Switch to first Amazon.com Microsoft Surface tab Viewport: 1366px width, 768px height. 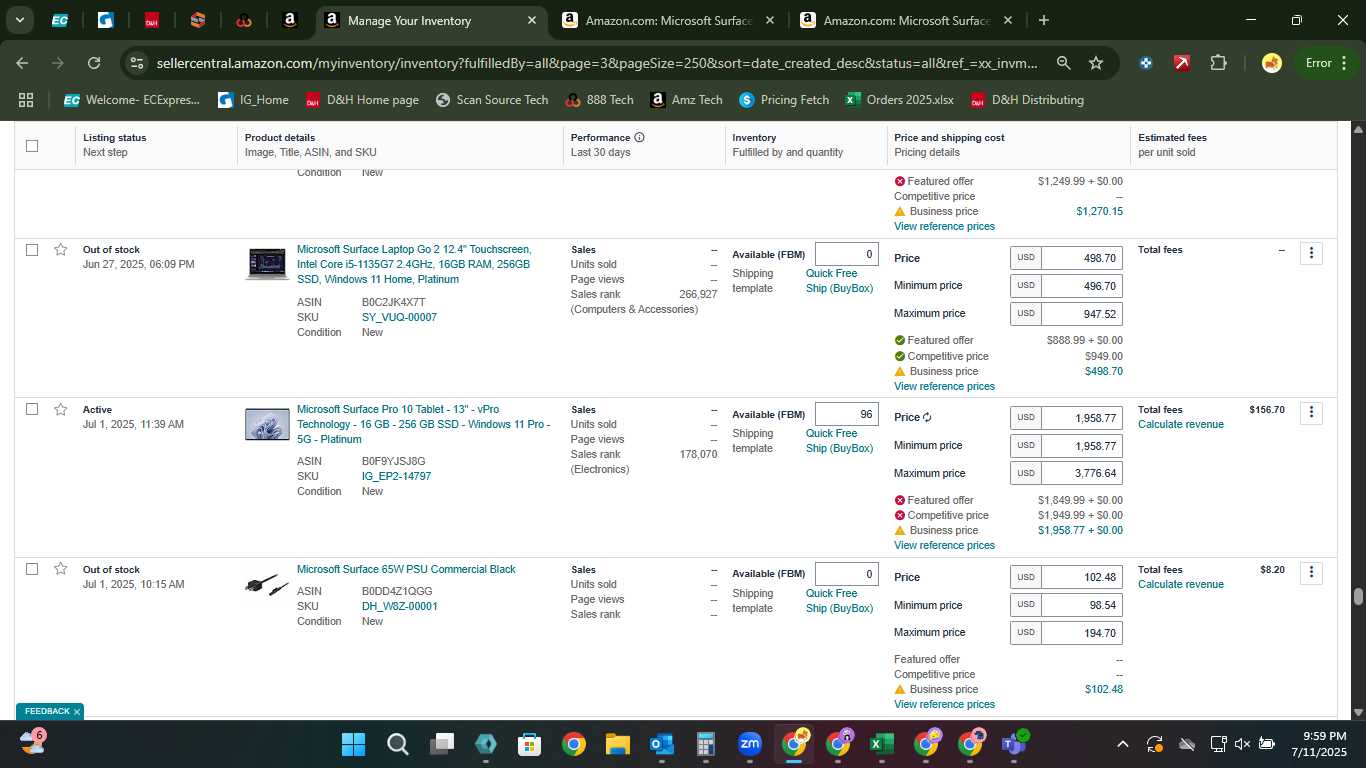[x=668, y=20]
